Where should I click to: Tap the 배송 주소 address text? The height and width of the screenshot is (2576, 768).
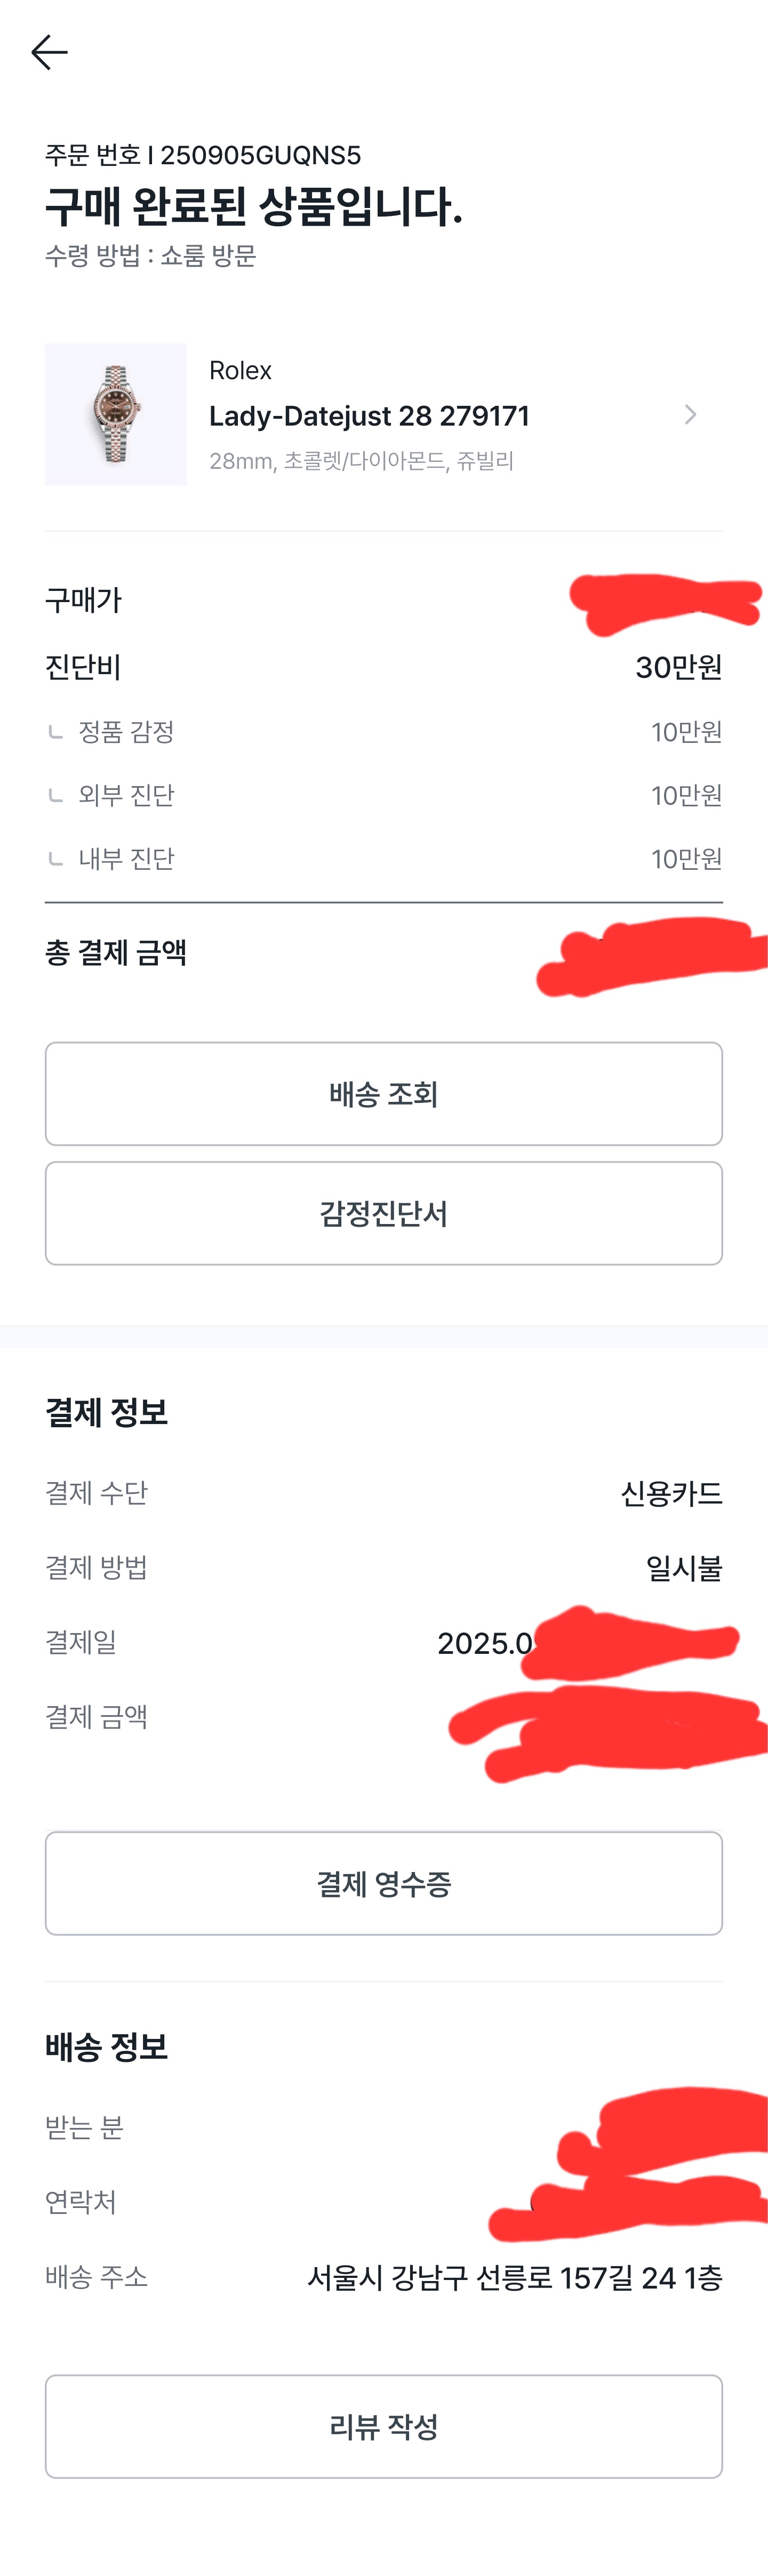[515, 2277]
